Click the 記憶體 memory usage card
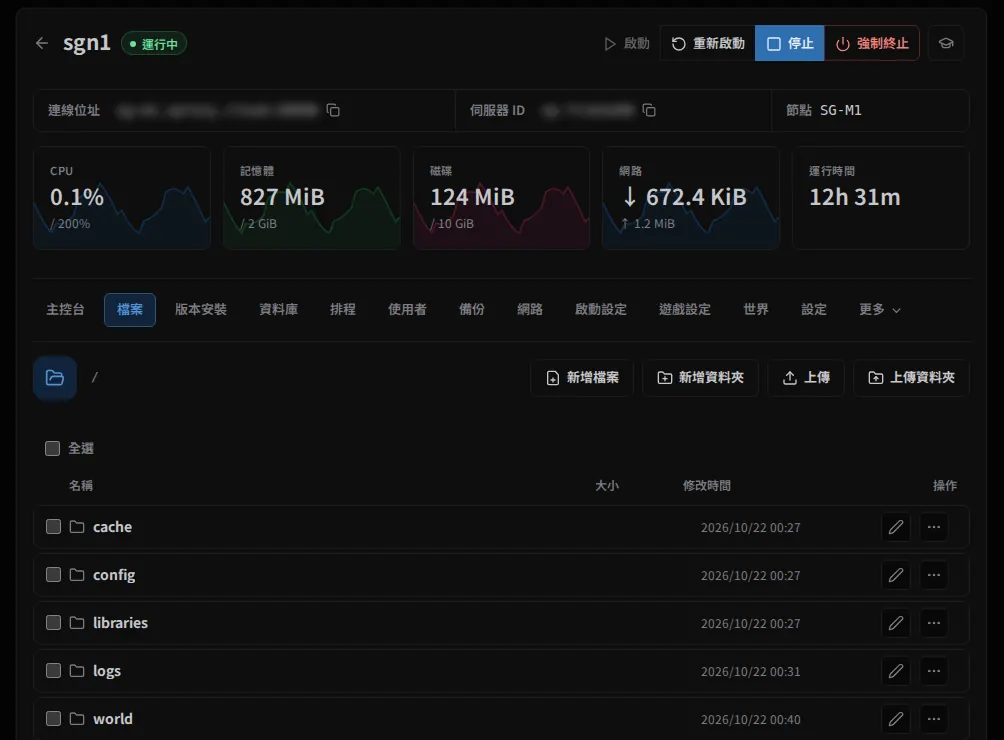 [x=312, y=198]
